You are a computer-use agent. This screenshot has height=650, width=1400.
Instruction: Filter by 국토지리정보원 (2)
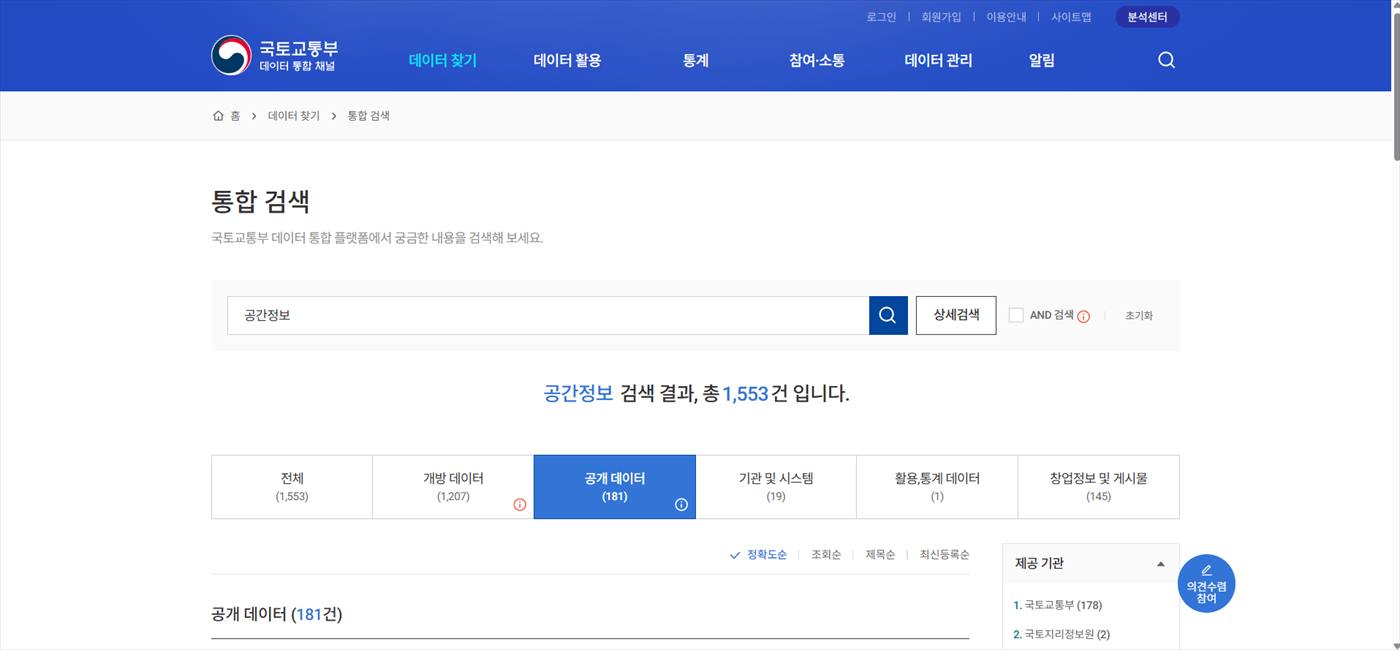click(1061, 634)
